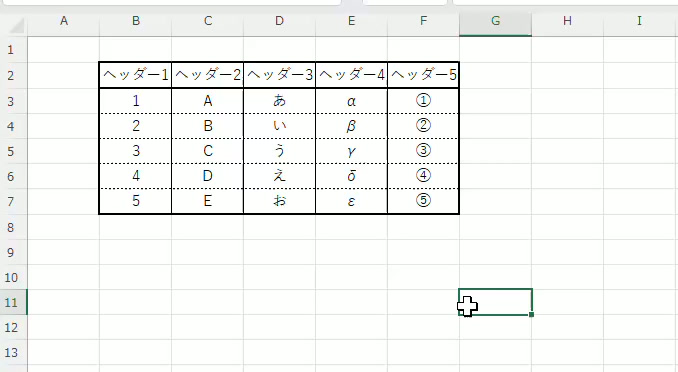The width and height of the screenshot is (678, 372).
Task: Select column G header
Action: pyautogui.click(x=496, y=21)
